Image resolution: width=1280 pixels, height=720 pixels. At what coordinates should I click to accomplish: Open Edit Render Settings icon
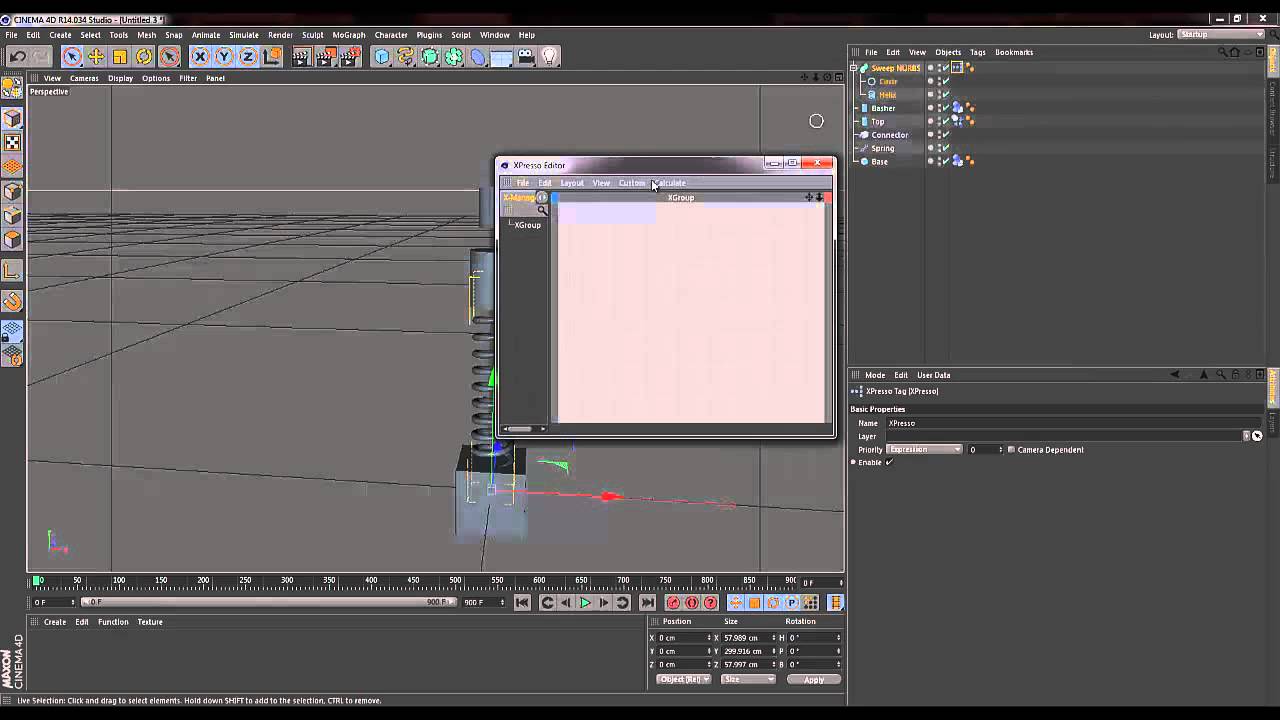(349, 57)
